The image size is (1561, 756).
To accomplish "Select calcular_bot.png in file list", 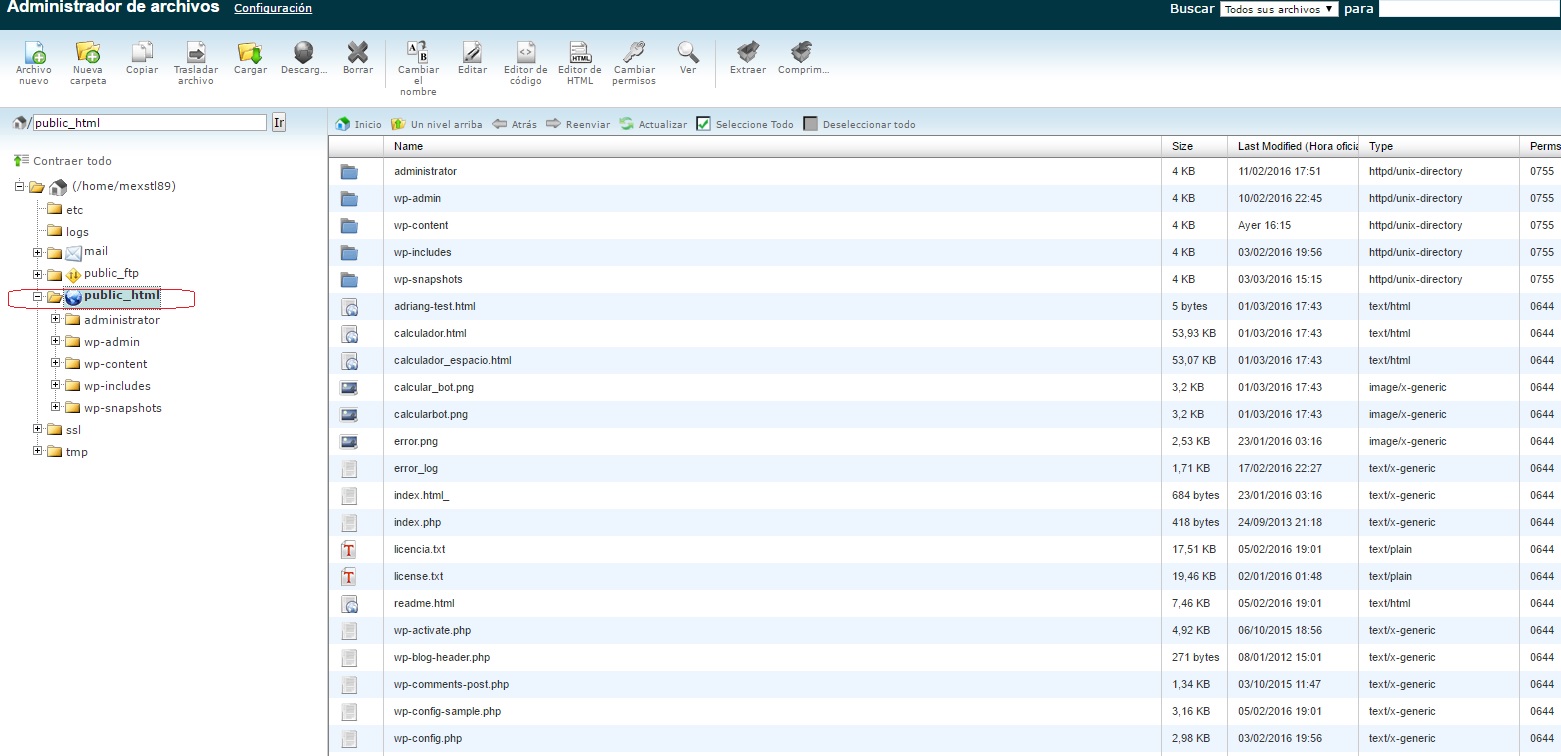I will pos(434,387).
